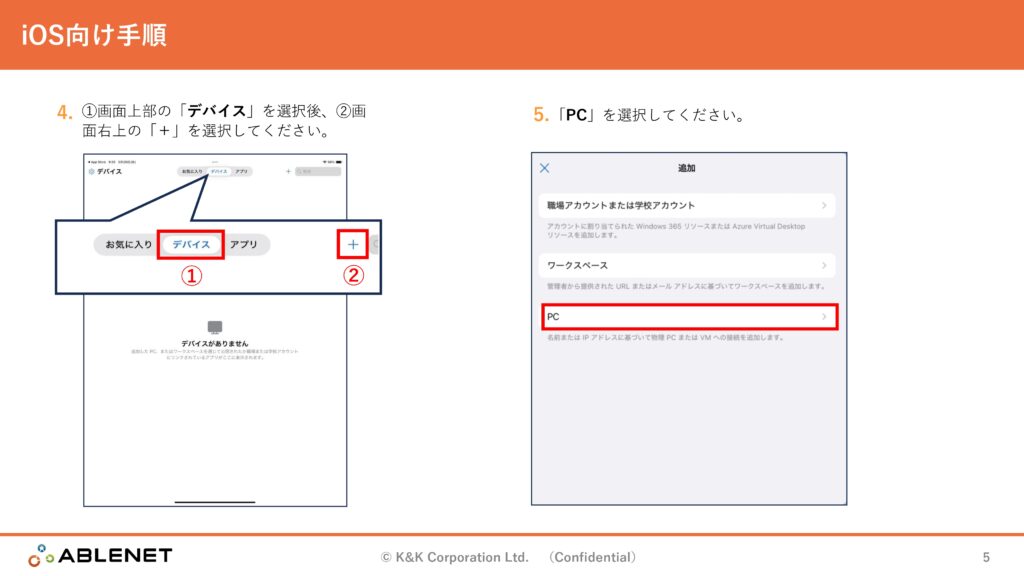This screenshot has height=576, width=1024.
Task: Choose the 職場アカウントまたは学校アカウント option
Action: [x=620, y=206]
